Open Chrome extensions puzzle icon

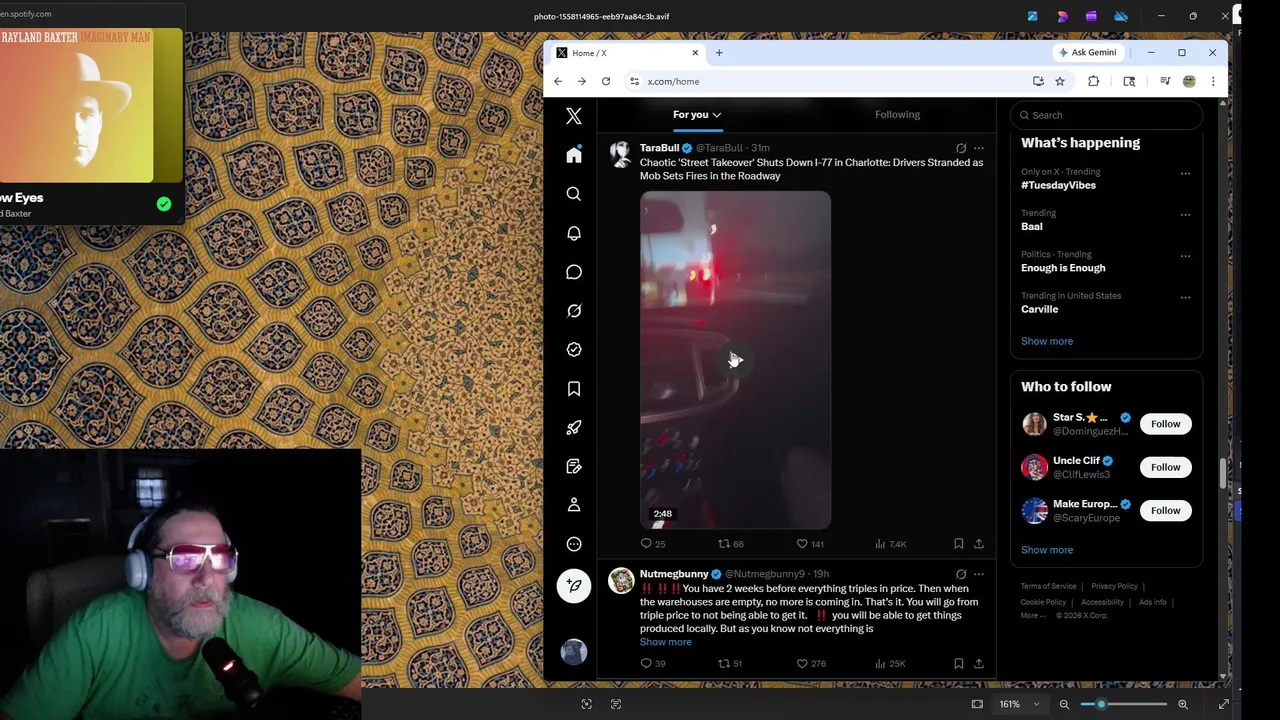(x=1093, y=82)
